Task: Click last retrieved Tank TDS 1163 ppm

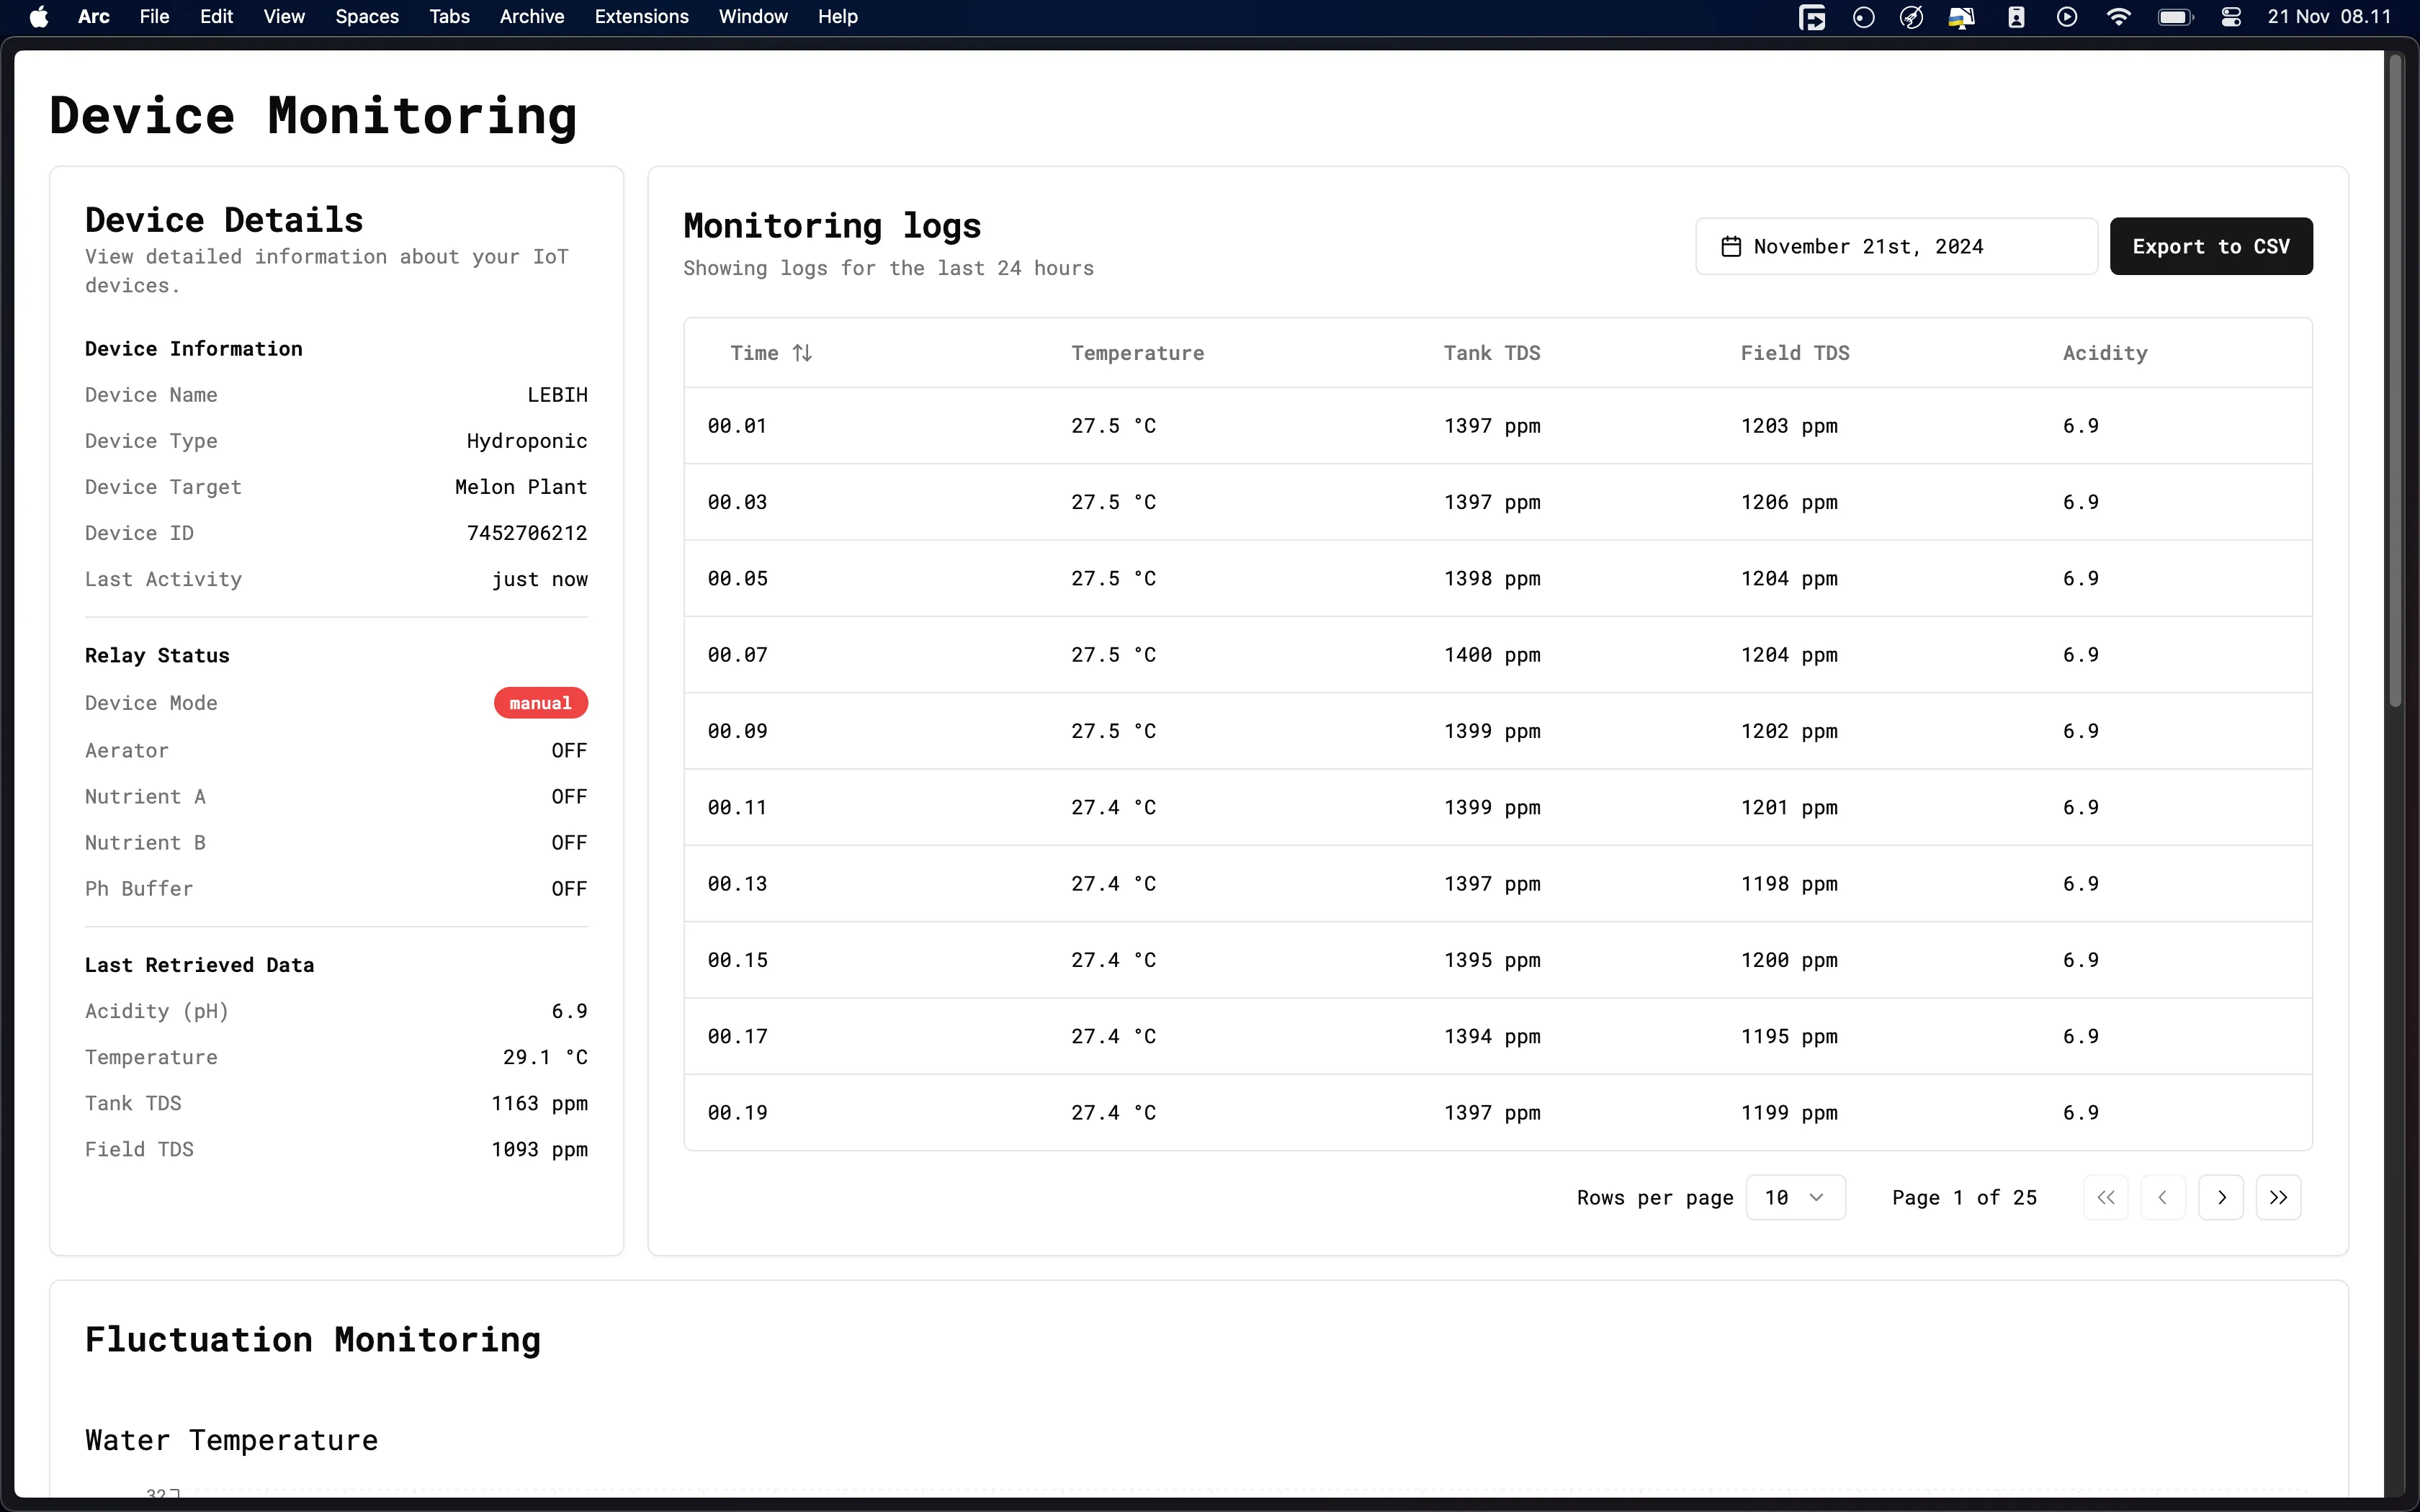Action: (x=539, y=1104)
